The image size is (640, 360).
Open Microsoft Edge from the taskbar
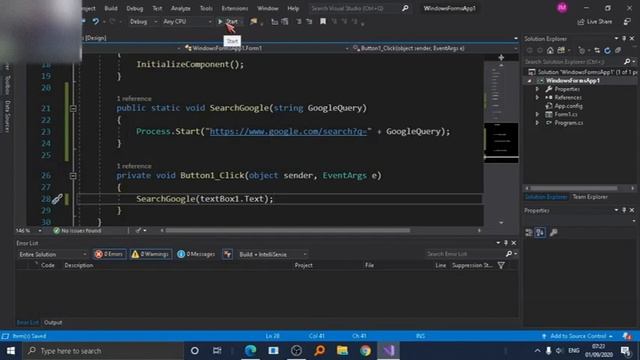[x=250, y=351]
